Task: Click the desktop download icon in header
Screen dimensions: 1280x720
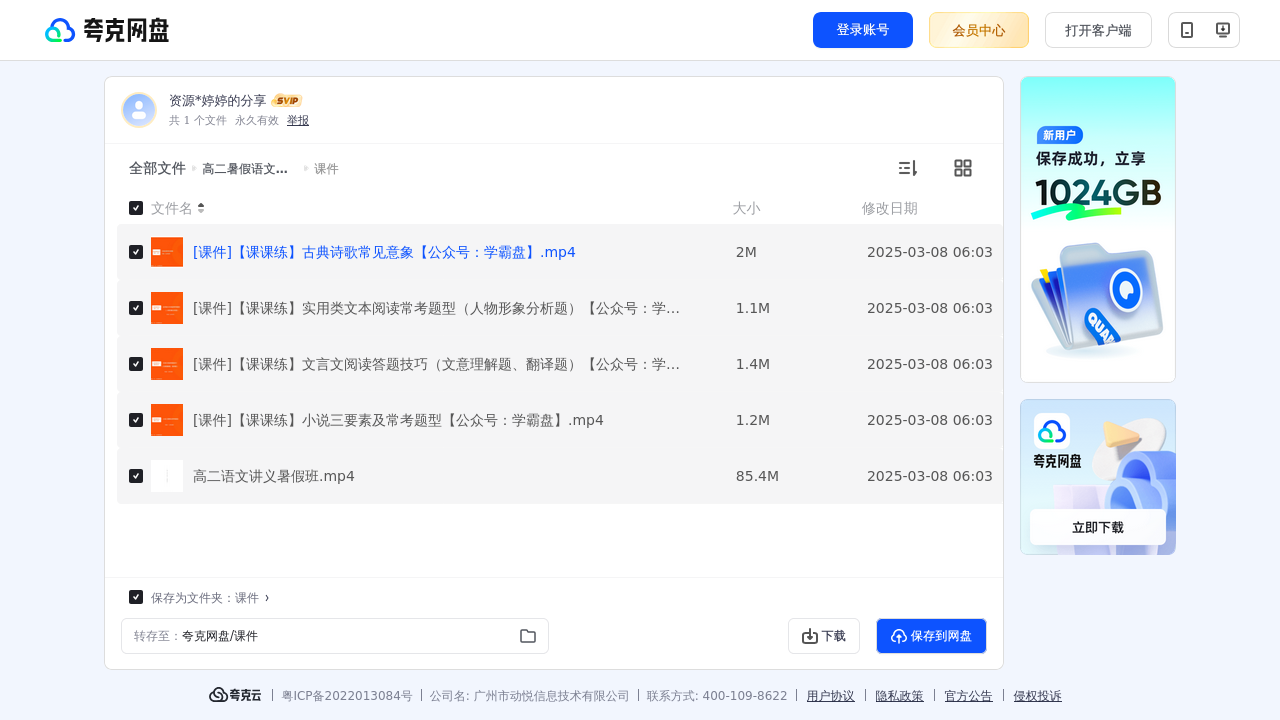Action: tap(1222, 30)
